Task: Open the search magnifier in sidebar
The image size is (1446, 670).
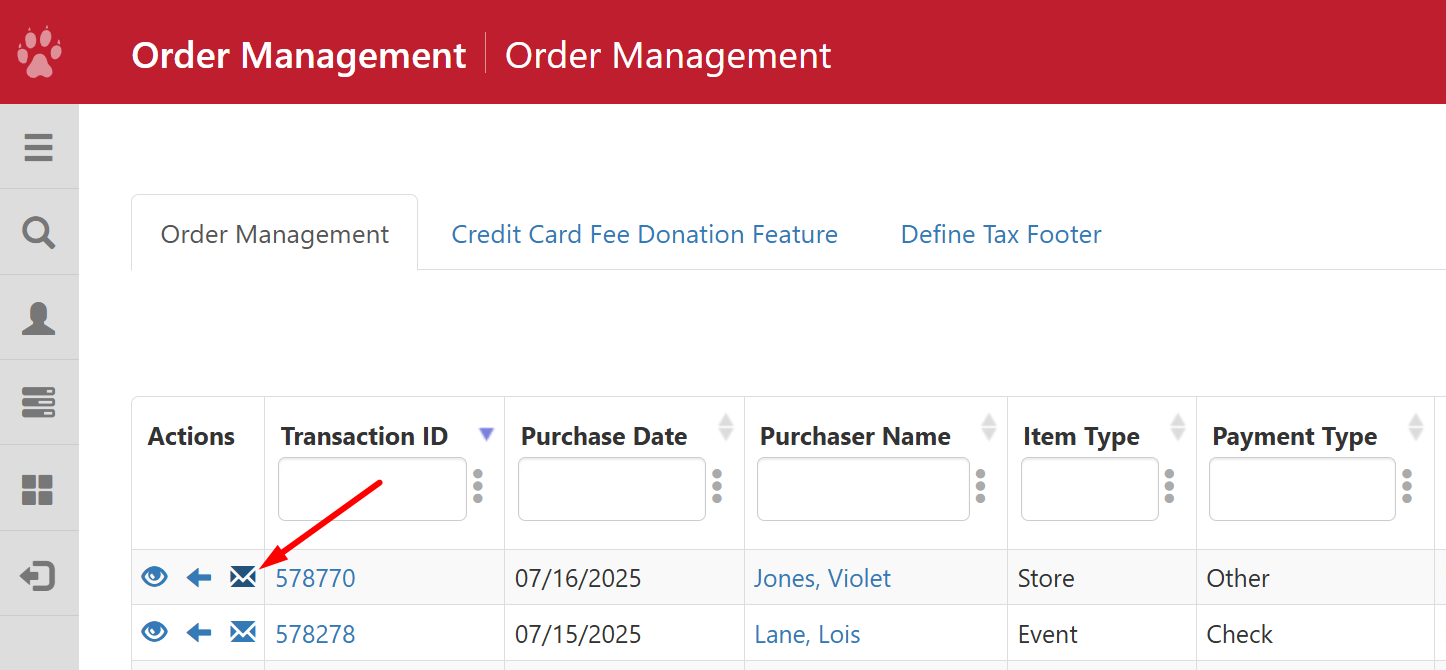Action: [39, 232]
